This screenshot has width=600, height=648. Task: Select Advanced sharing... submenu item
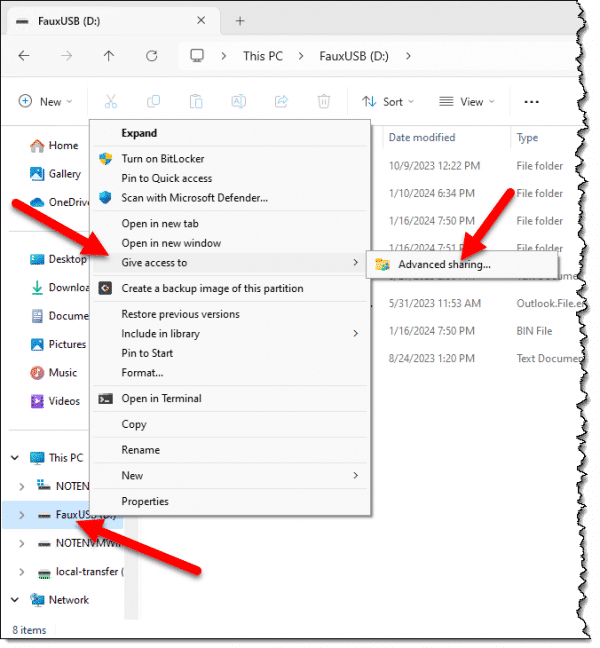444,265
